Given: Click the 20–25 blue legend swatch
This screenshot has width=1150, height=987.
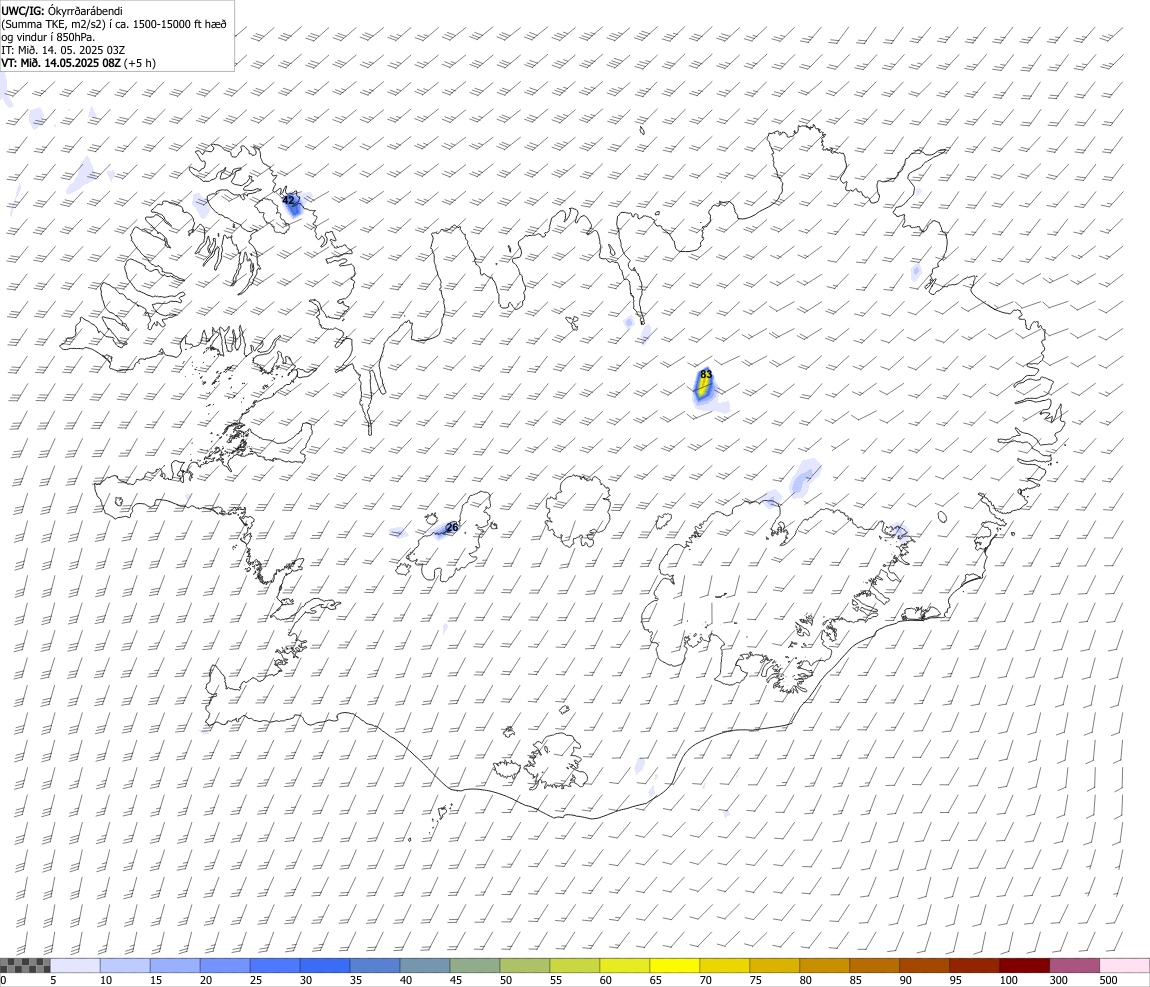Looking at the screenshot, I should [x=225, y=965].
